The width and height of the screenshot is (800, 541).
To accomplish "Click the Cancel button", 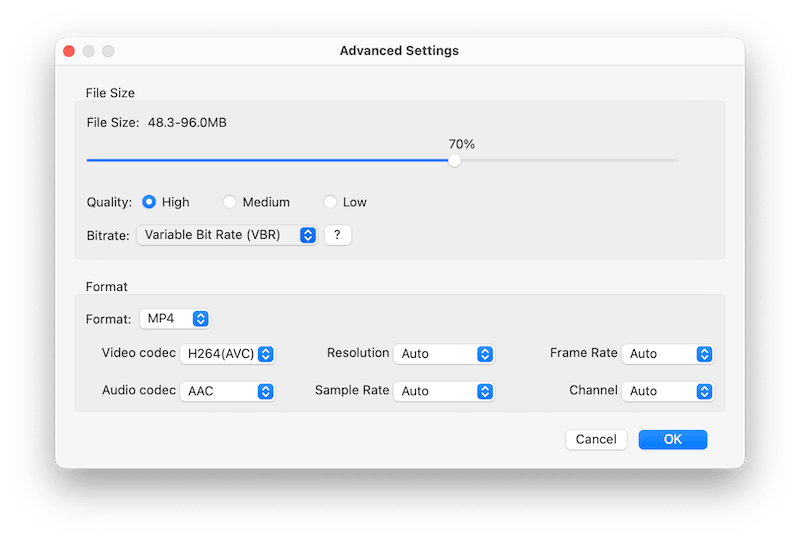I will pyautogui.click(x=596, y=439).
